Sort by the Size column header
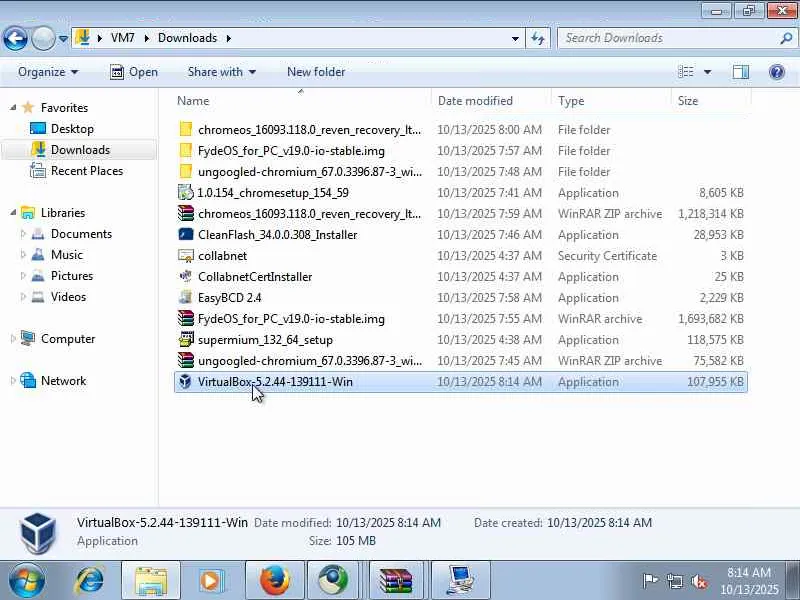 click(711, 101)
